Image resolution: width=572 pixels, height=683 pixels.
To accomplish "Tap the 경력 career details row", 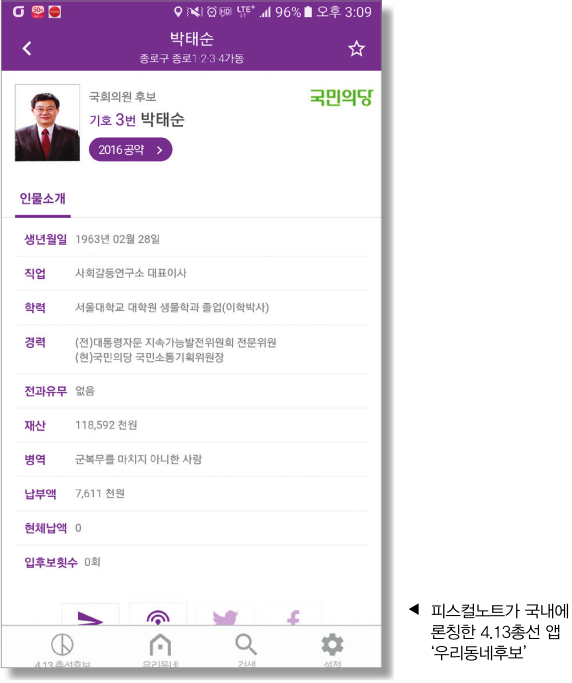I will pos(192,350).
